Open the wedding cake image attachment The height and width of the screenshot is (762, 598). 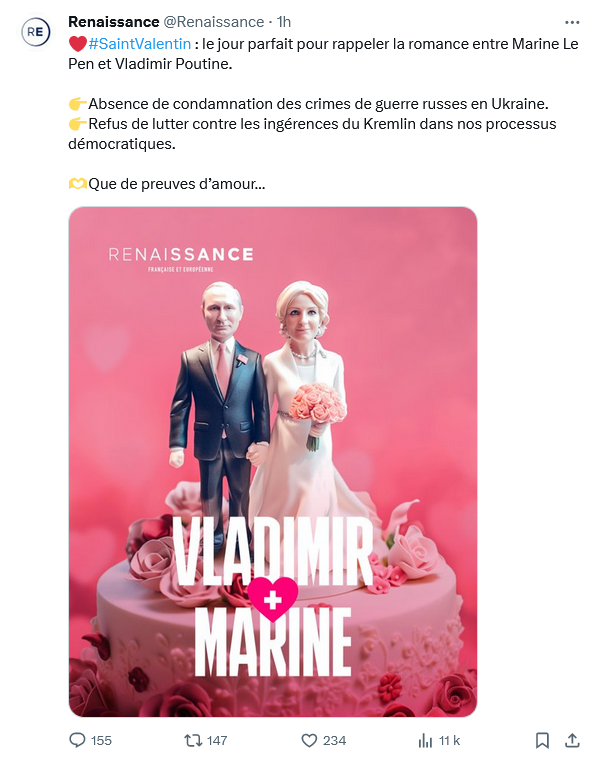(x=273, y=462)
